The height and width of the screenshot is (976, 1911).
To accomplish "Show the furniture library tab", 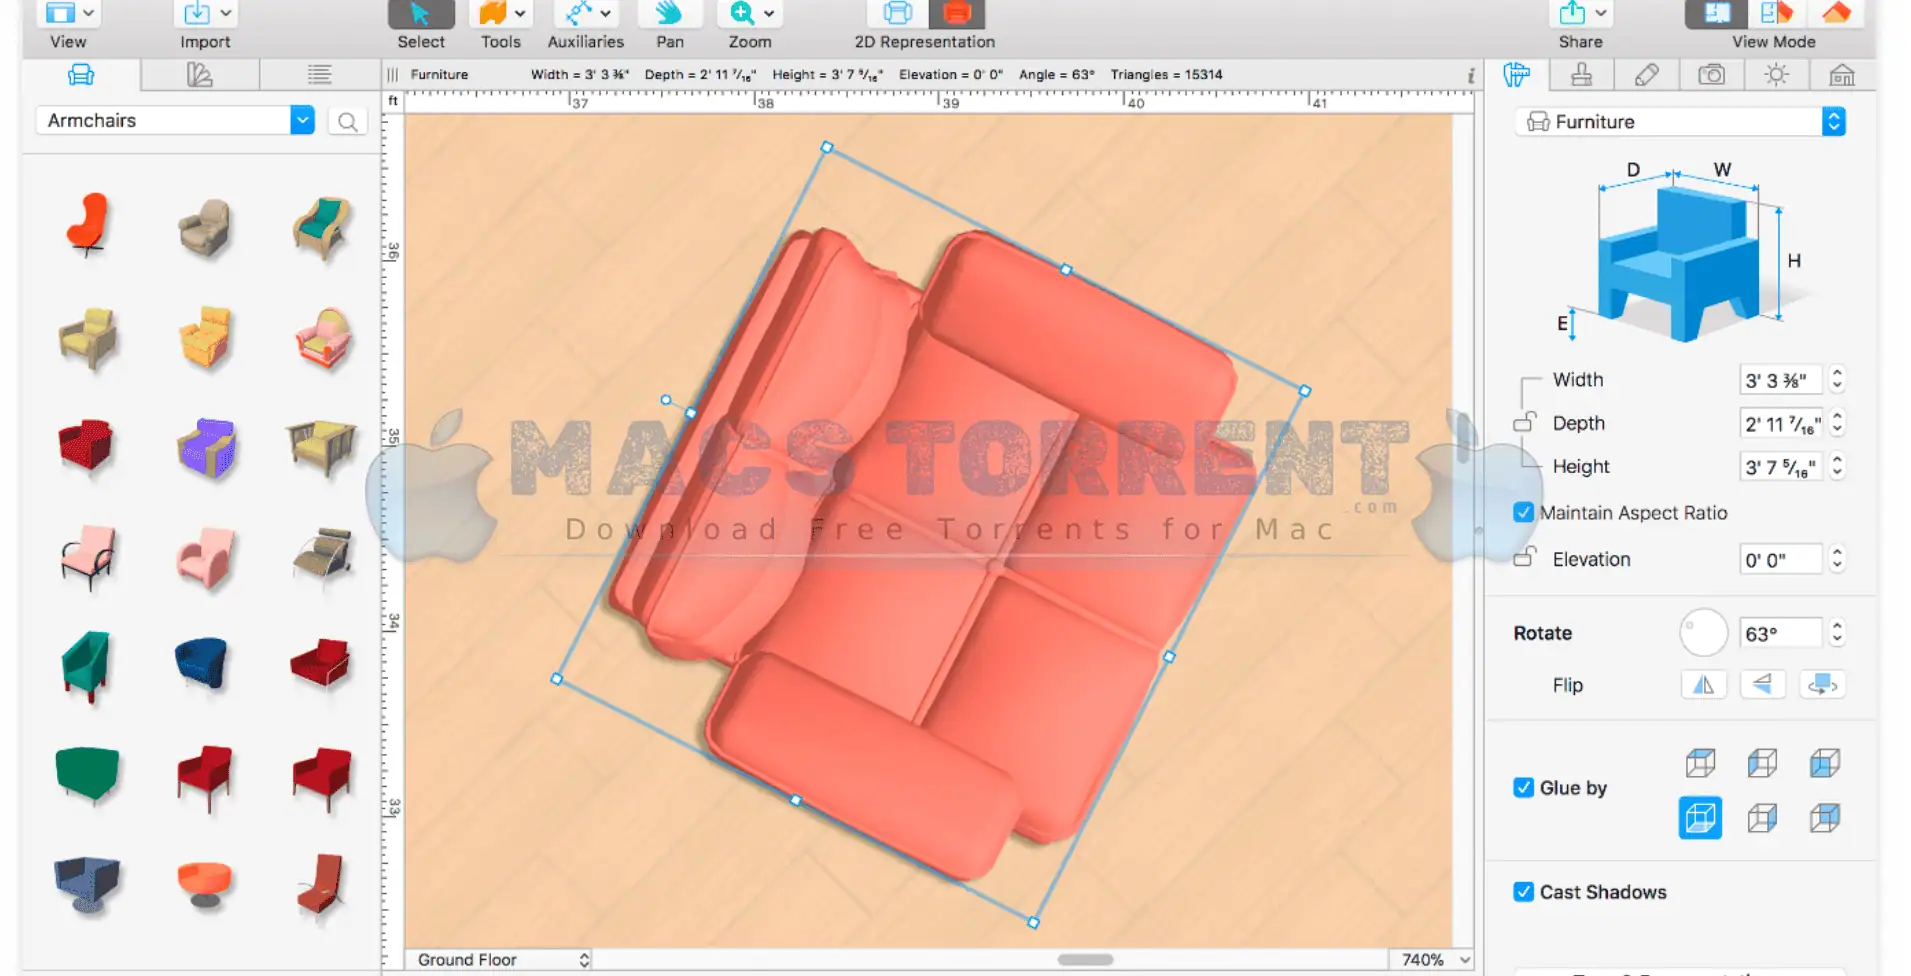I will [81, 75].
